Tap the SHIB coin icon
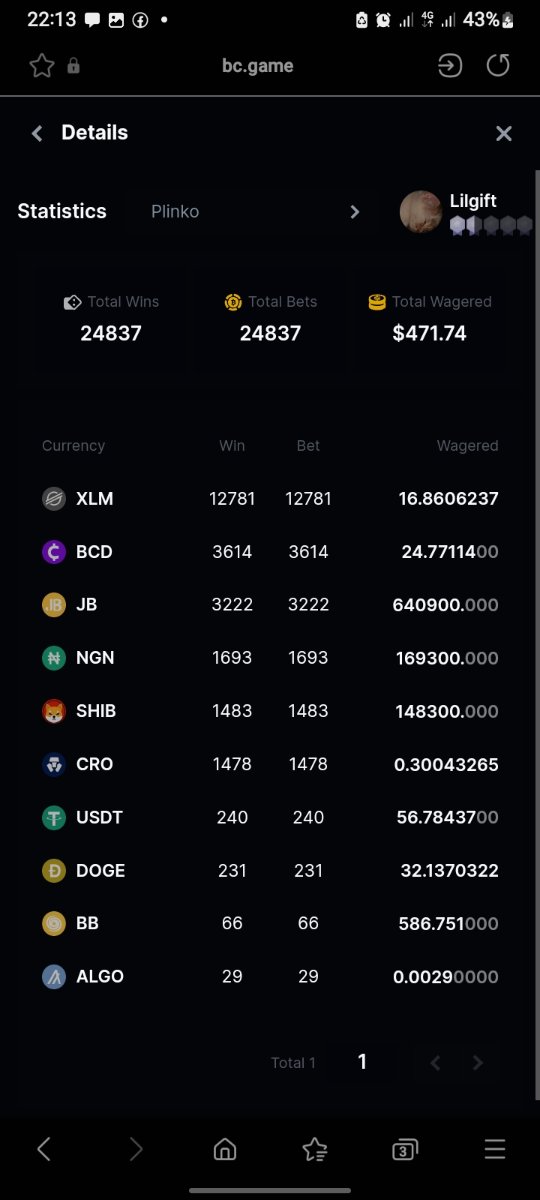This screenshot has width=540, height=1200. (54, 711)
